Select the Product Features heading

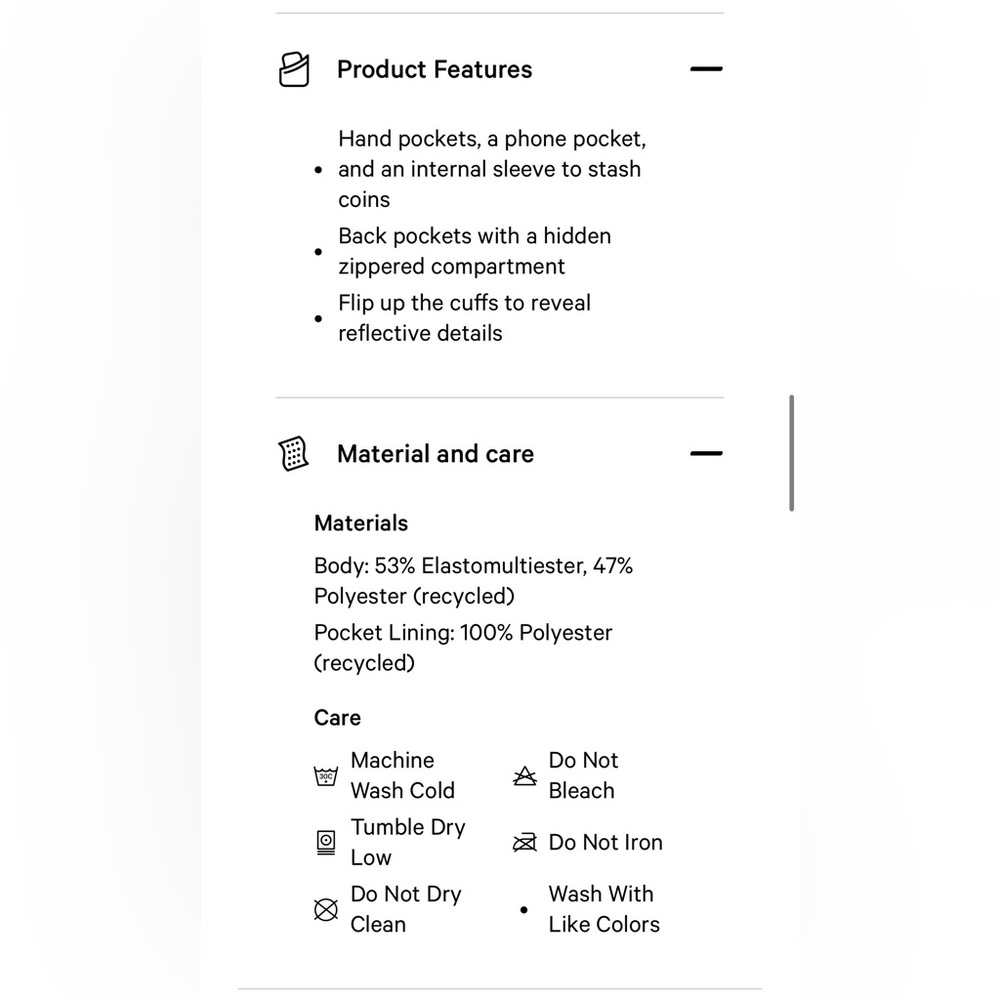[434, 70]
